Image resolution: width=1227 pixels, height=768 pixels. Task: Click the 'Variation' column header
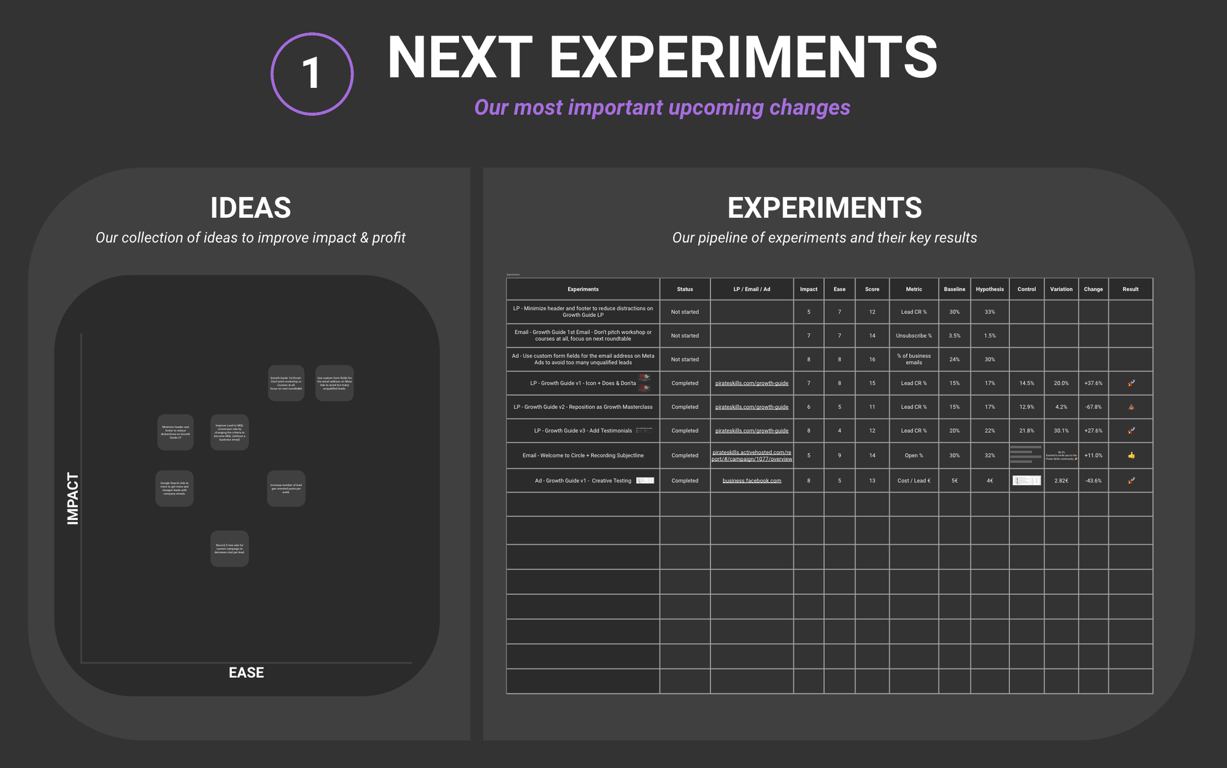pyautogui.click(x=1061, y=289)
